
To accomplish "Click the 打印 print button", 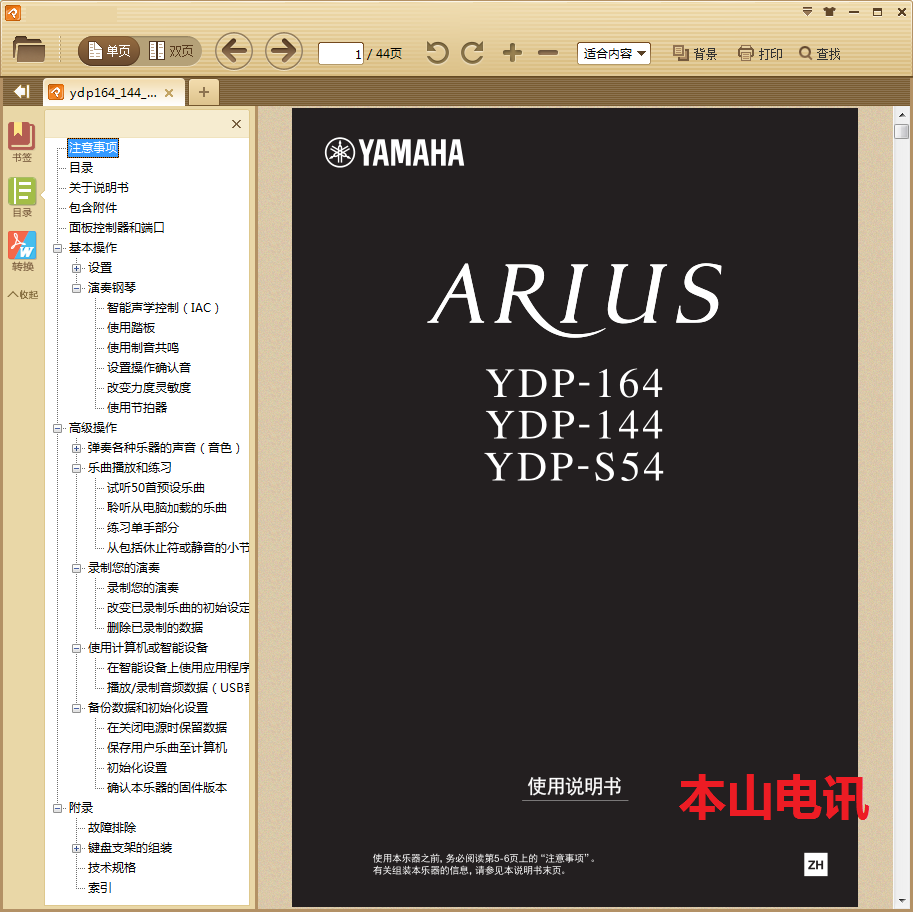I will pyautogui.click(x=760, y=54).
